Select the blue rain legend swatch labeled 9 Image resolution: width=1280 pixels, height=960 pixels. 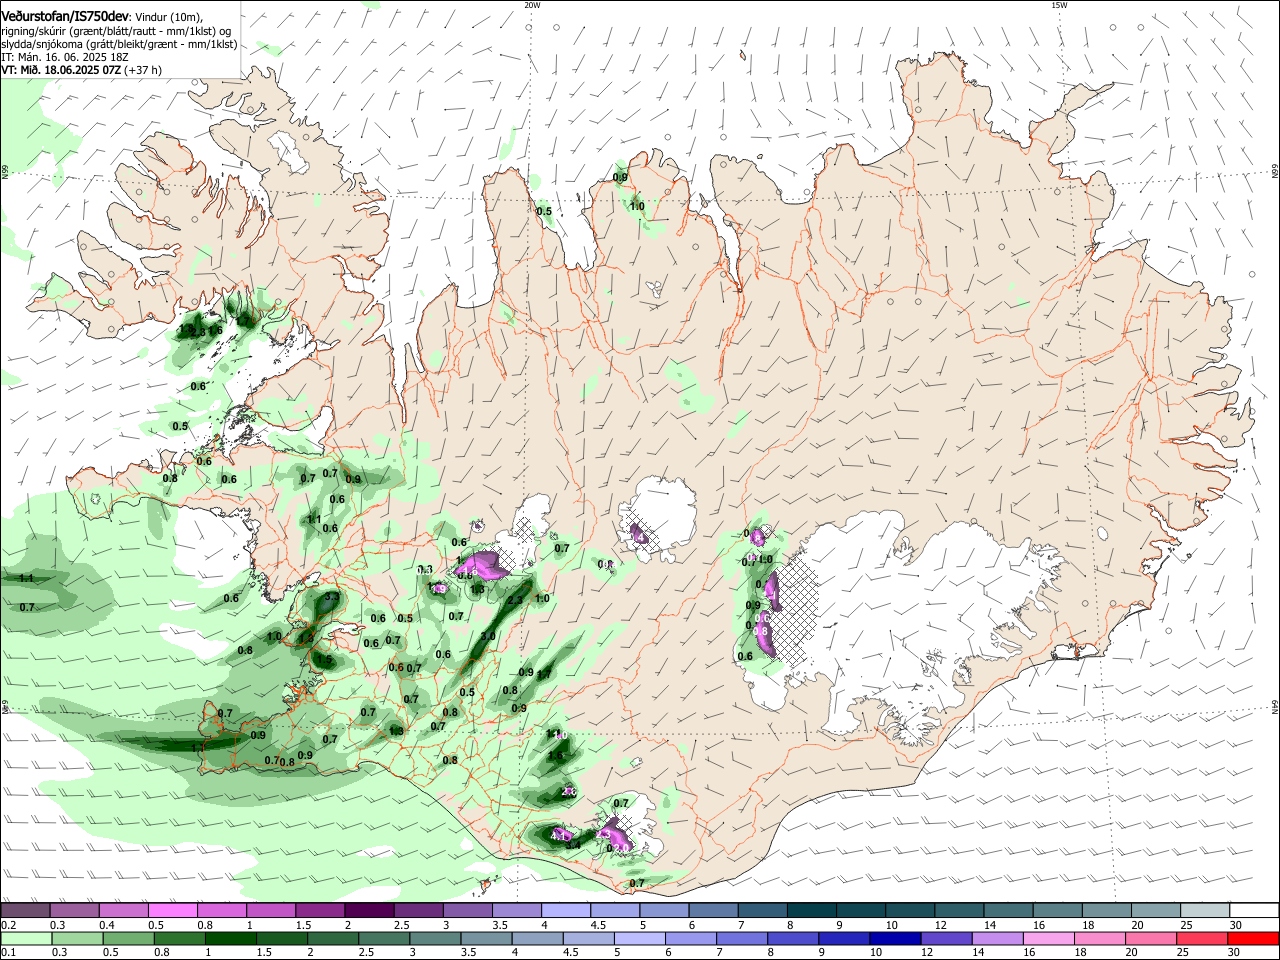pos(844,938)
